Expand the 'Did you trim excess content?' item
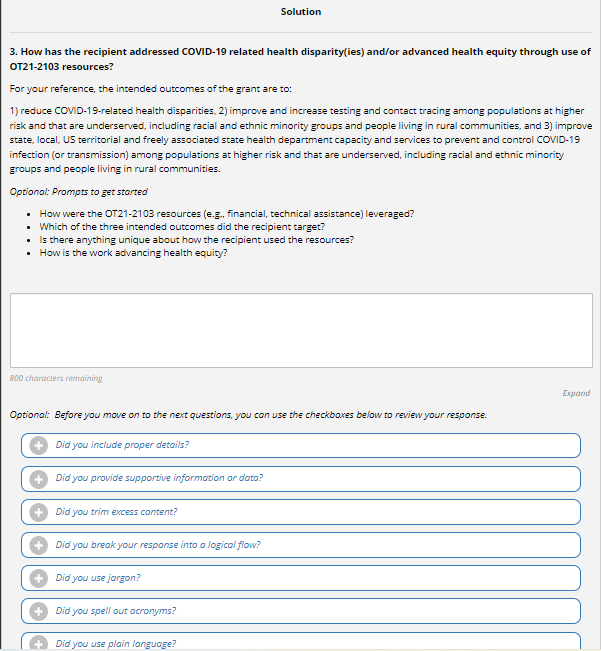Image resolution: width=601 pixels, height=651 pixels. [117, 512]
